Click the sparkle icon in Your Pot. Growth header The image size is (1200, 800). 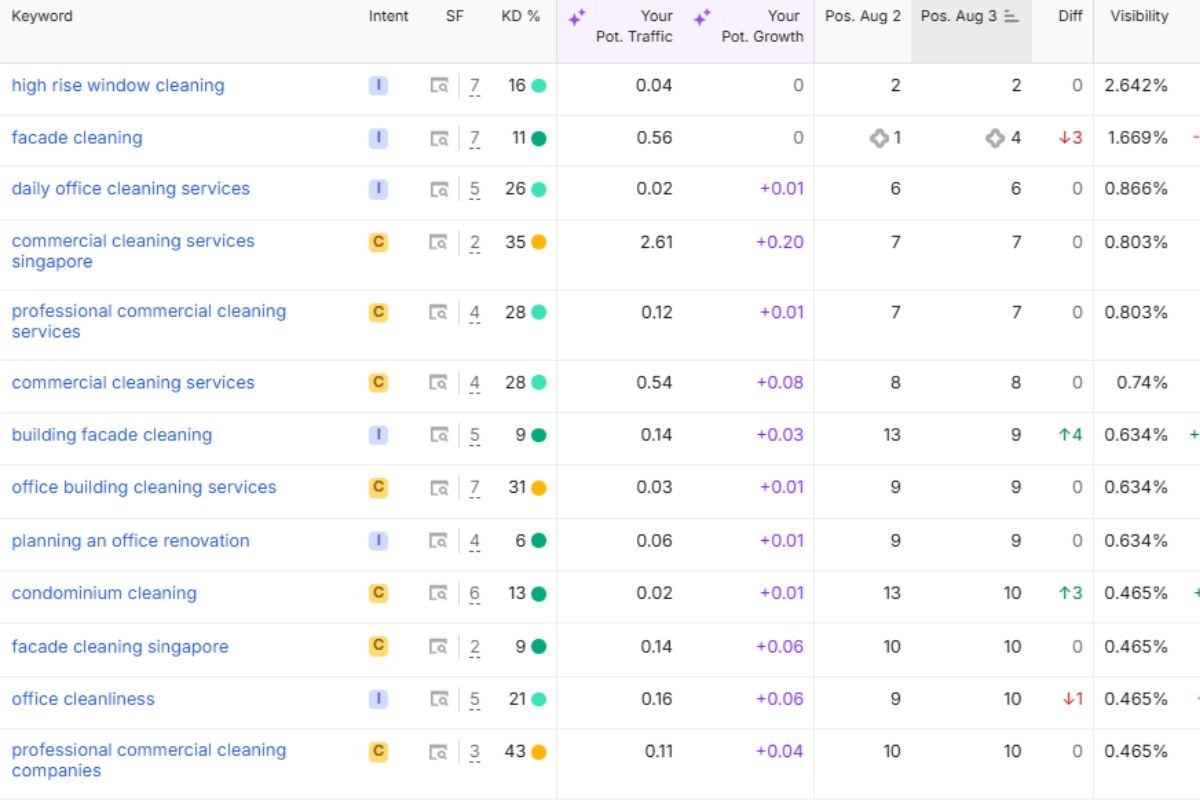coord(702,17)
